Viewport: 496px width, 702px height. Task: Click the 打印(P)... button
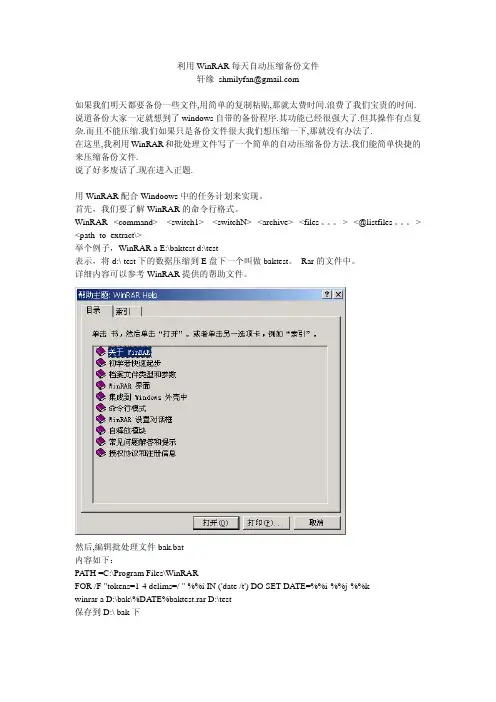pos(266,522)
